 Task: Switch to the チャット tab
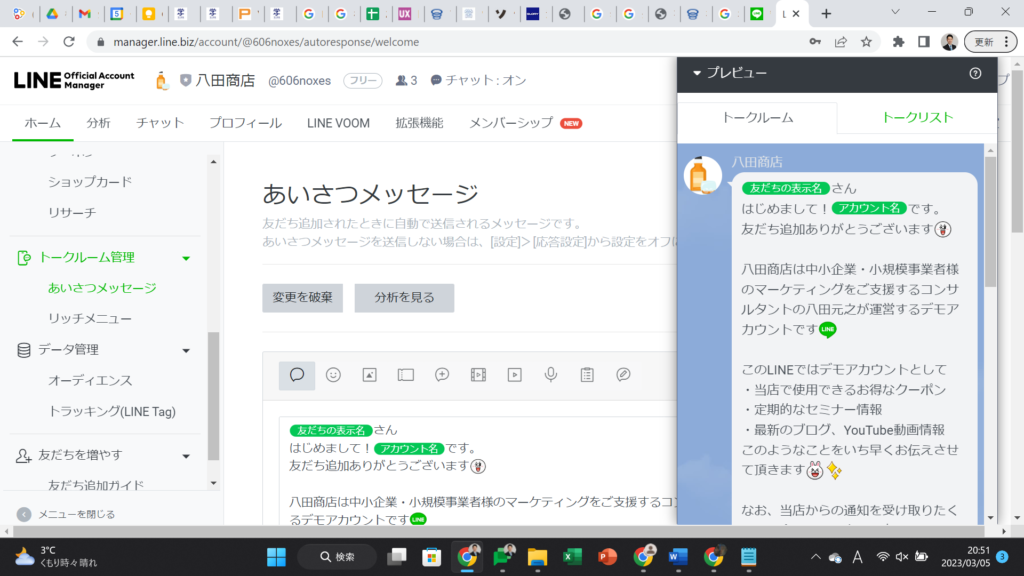click(160, 123)
